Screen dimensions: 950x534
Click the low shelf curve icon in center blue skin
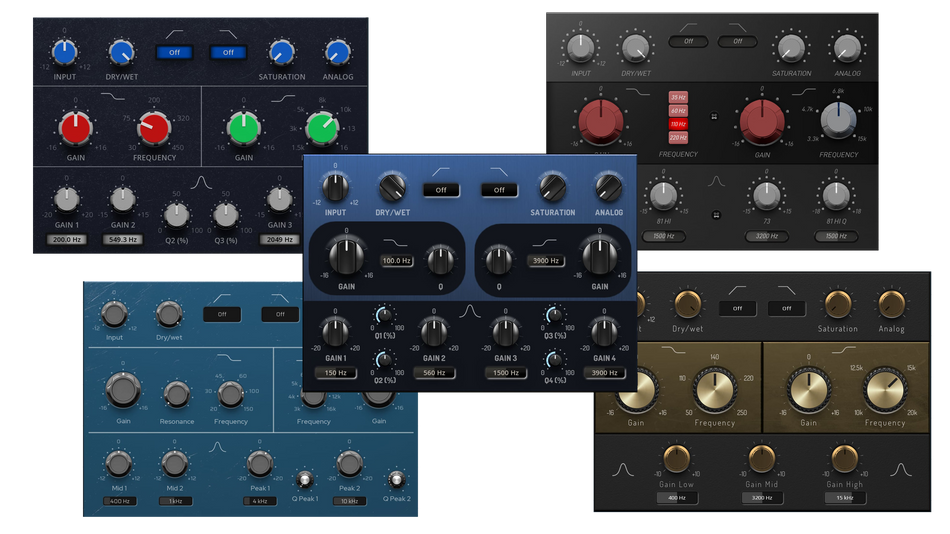coord(396,242)
